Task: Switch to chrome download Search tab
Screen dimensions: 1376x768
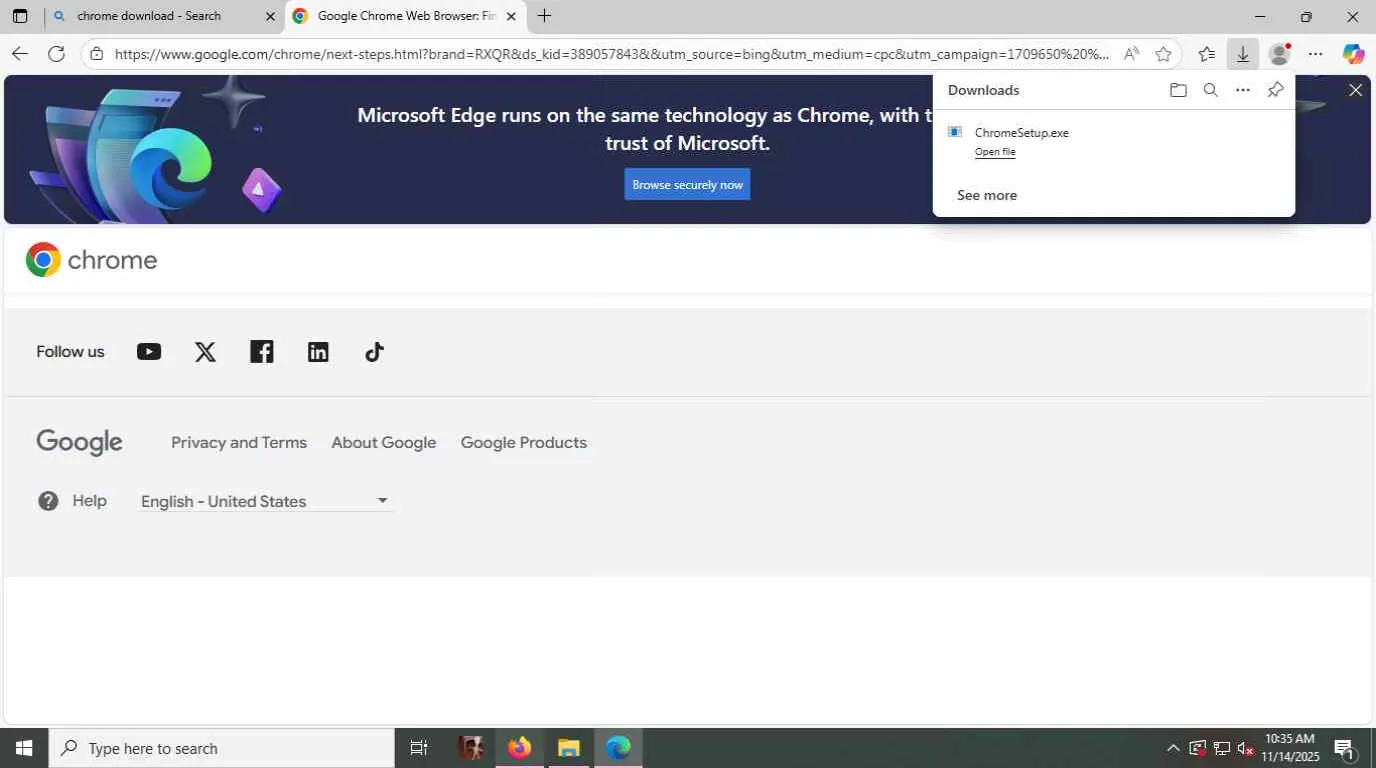Action: (164, 16)
